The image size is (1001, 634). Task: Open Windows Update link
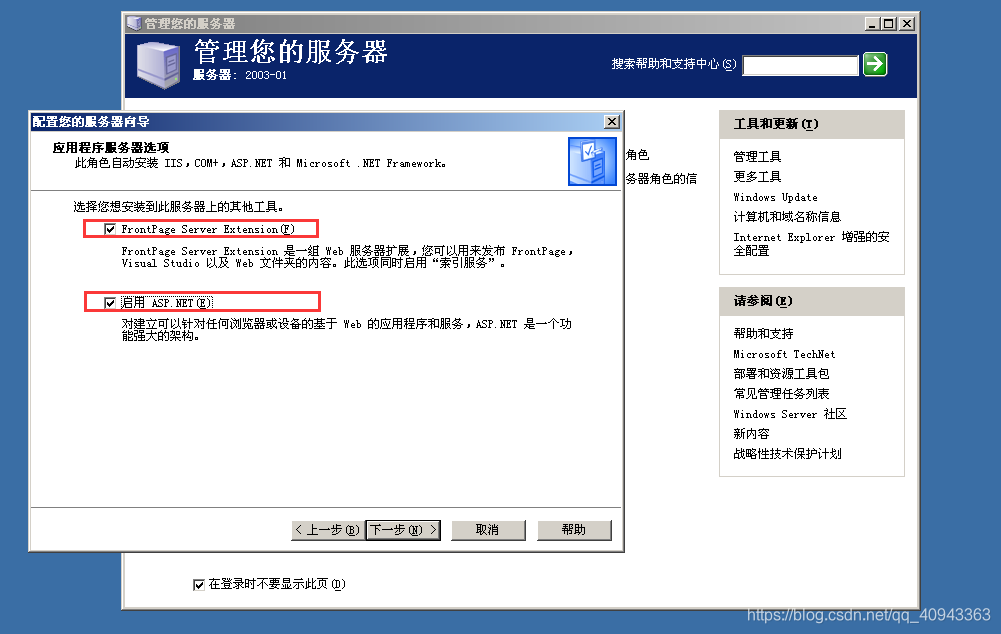point(775,197)
